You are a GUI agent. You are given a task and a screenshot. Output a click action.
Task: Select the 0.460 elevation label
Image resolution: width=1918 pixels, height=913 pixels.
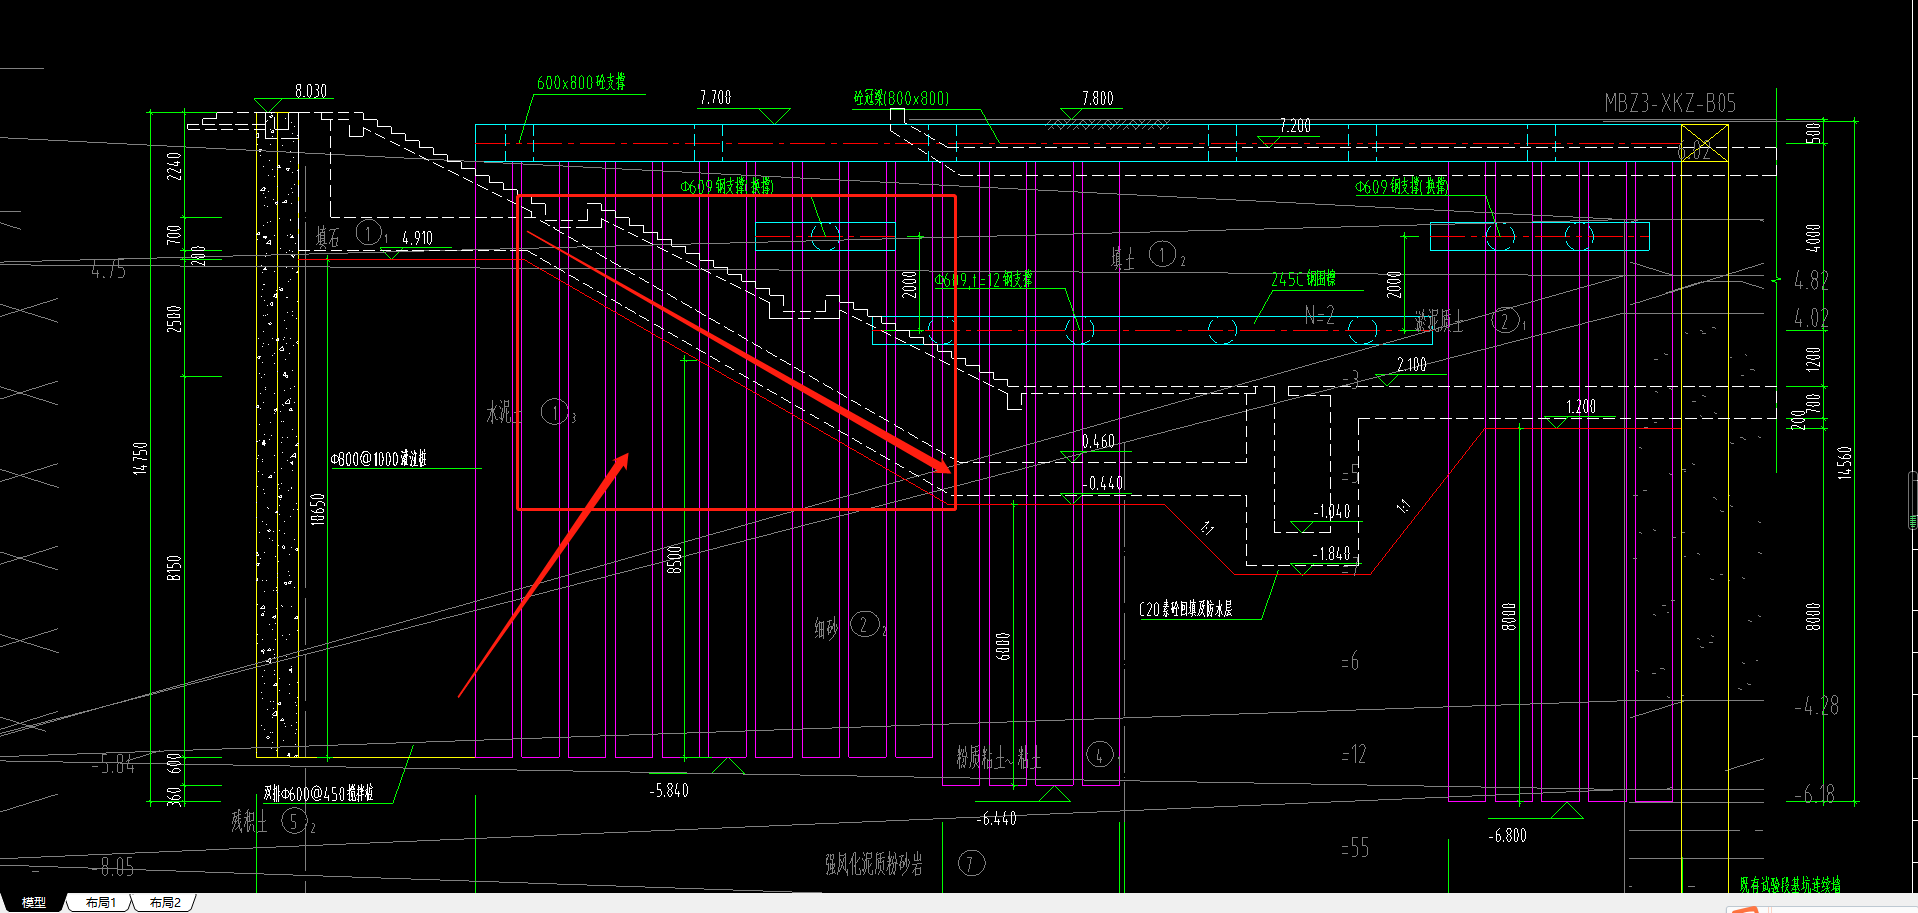click(1098, 441)
